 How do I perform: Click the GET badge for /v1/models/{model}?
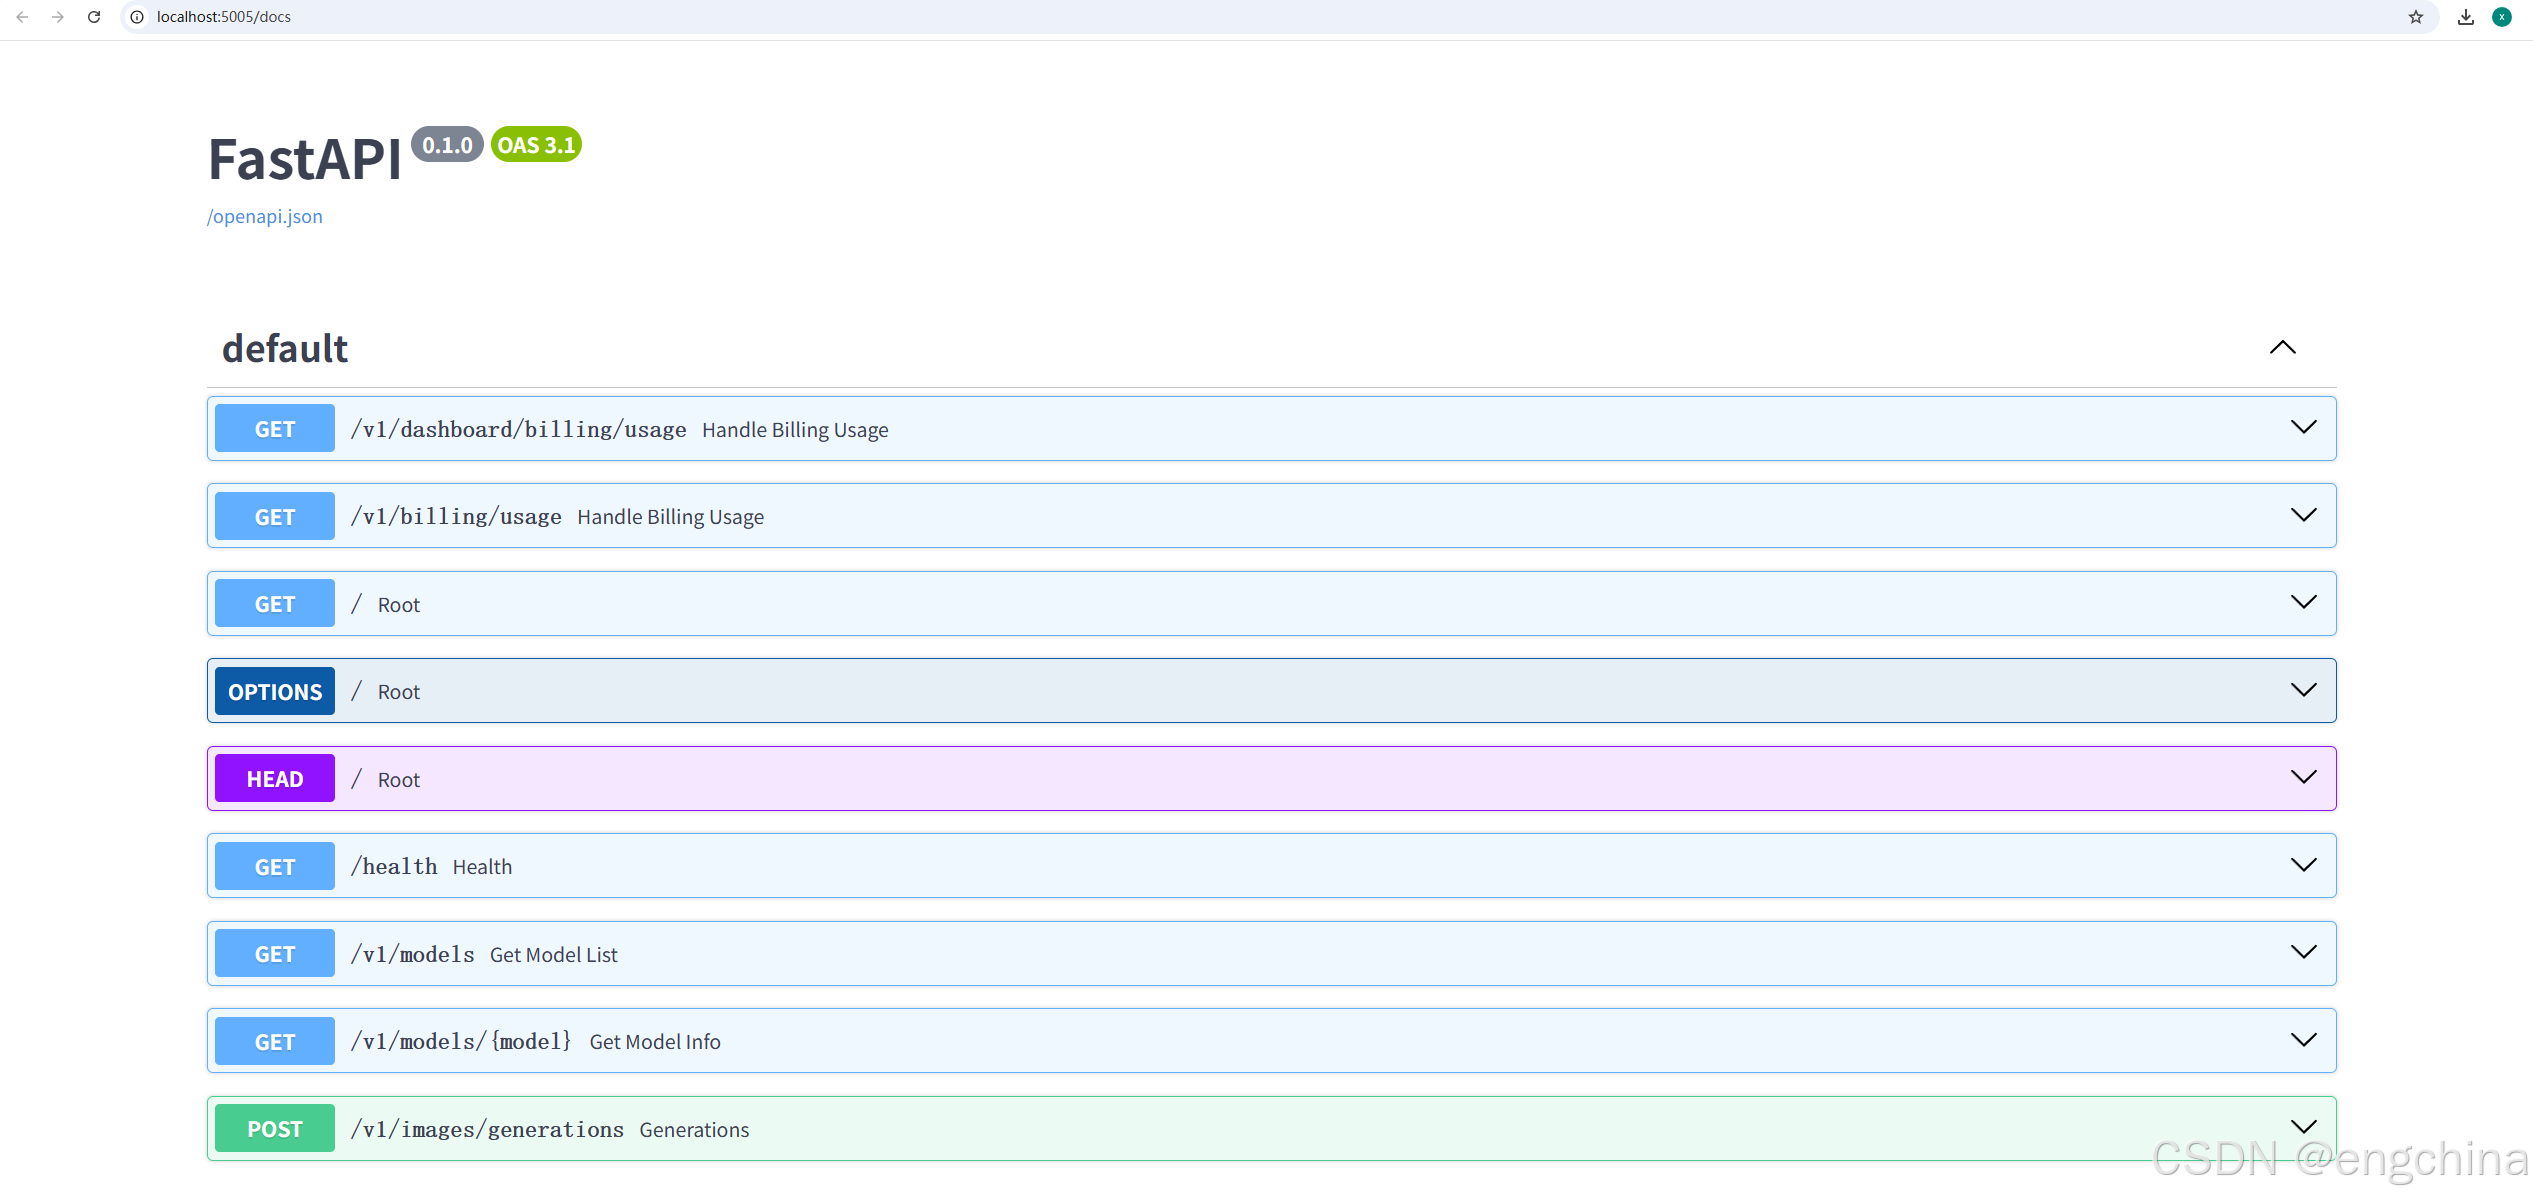tap(275, 1042)
